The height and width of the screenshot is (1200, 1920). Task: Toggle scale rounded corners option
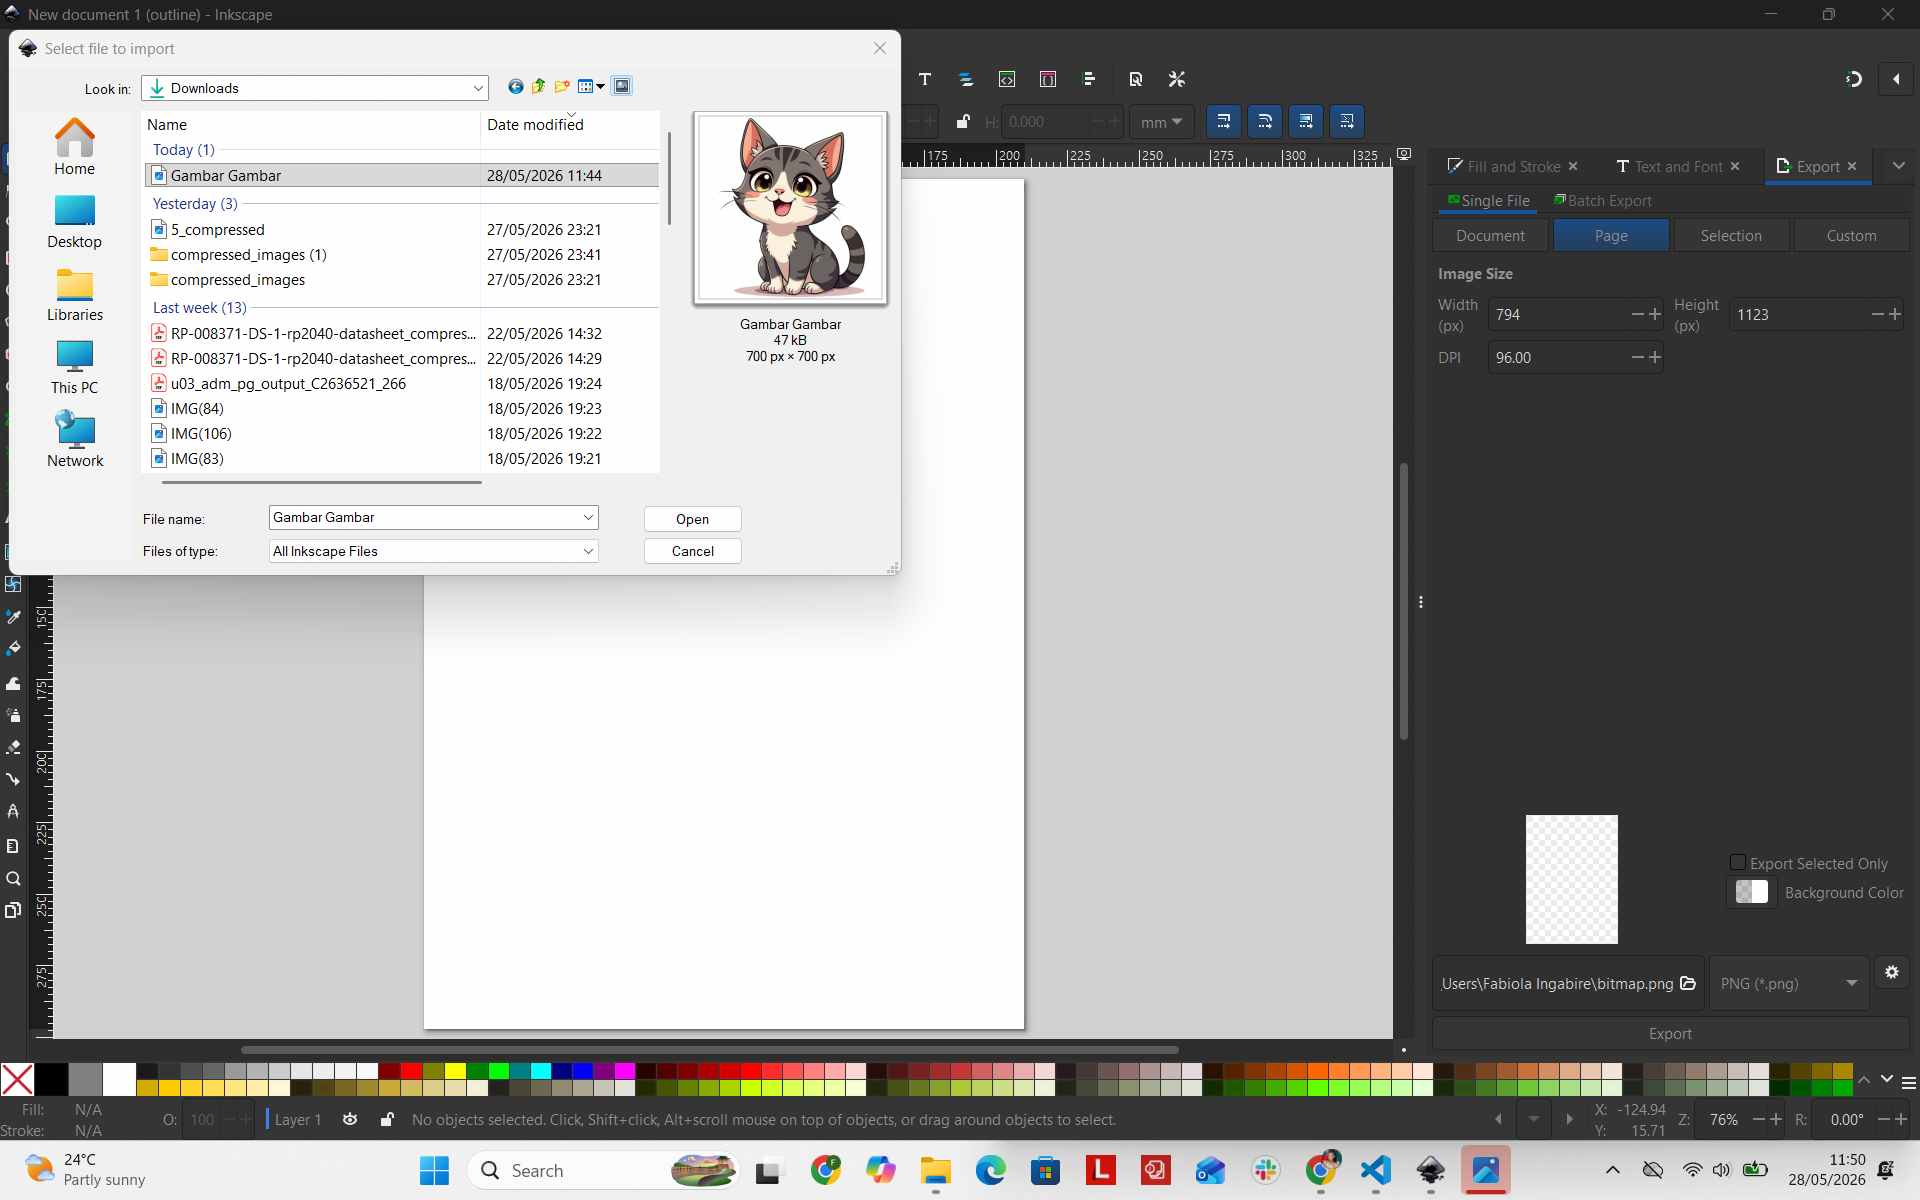[x=1265, y=122]
